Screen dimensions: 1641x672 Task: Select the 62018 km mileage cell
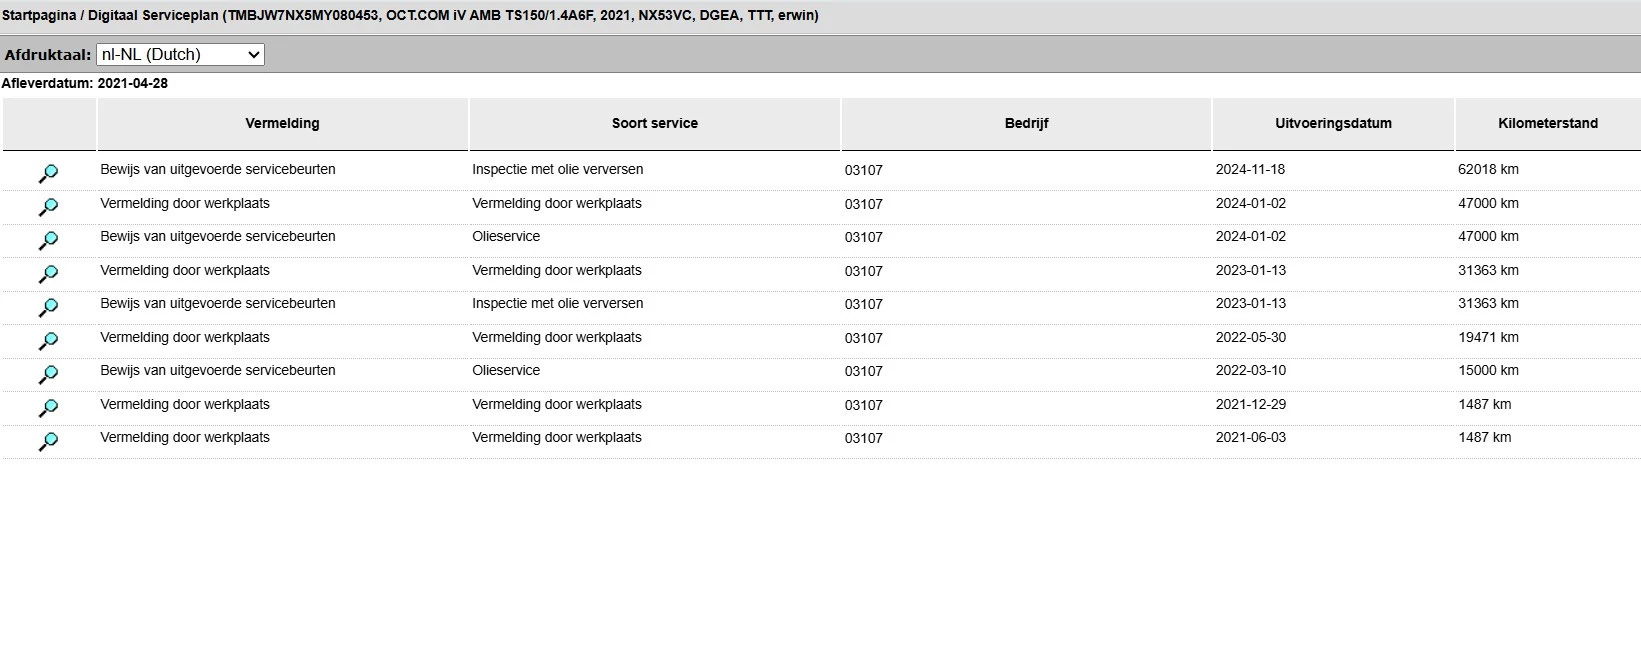coord(1488,169)
